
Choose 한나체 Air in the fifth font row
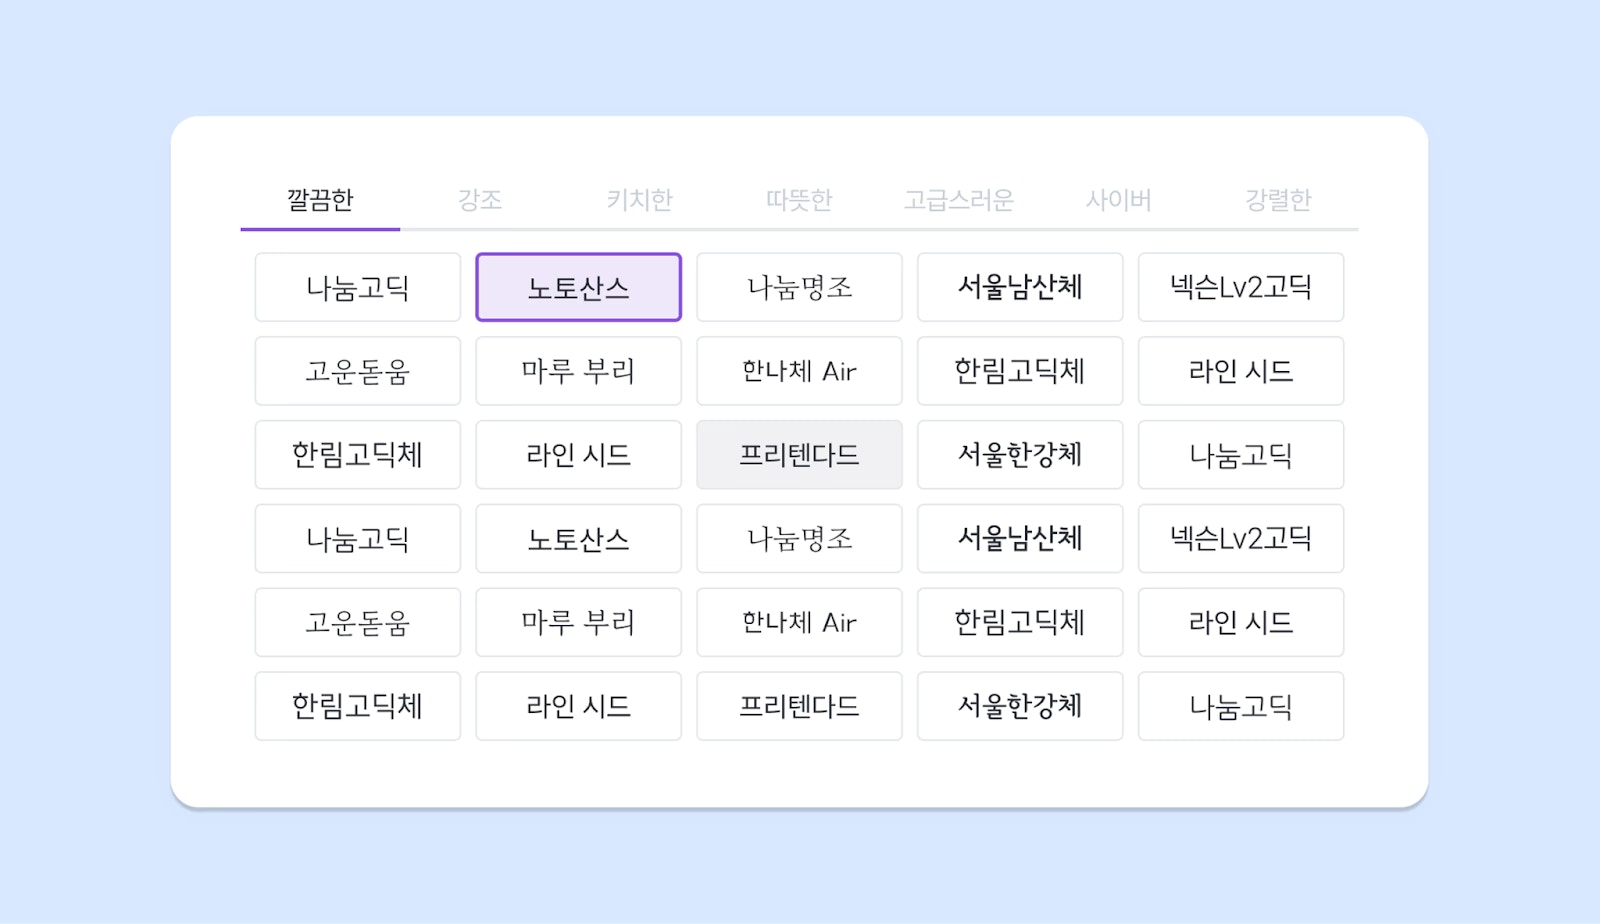pos(799,622)
